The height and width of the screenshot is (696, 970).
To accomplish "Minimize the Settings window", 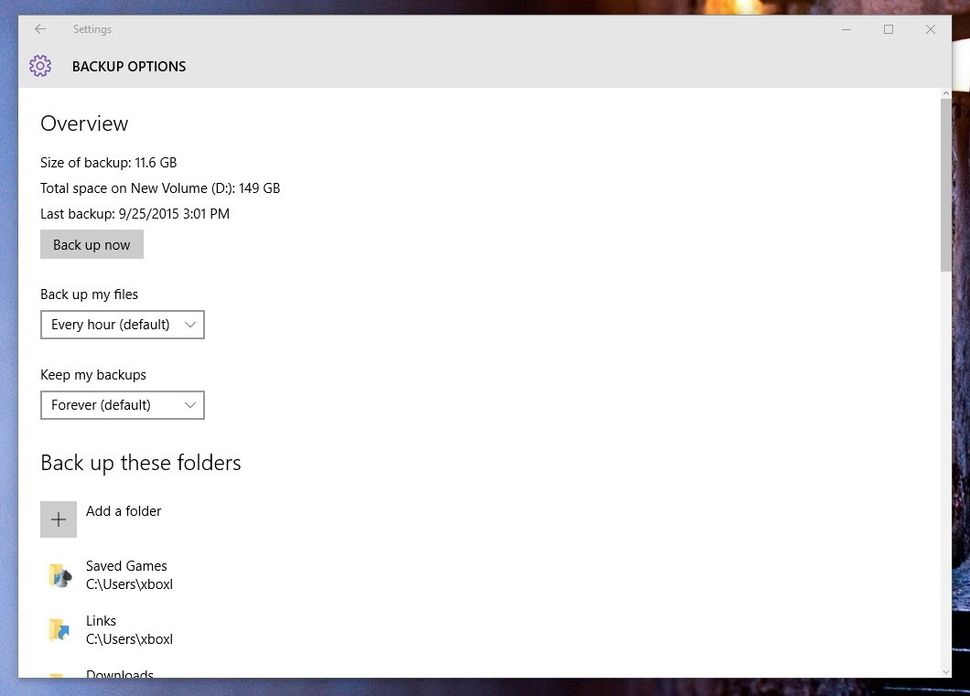I will (846, 29).
